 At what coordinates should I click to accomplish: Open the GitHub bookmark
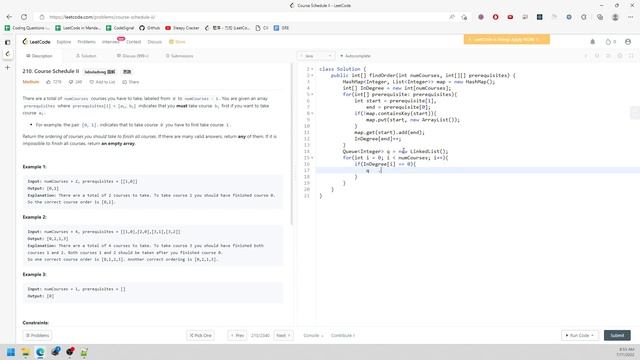(149, 28)
